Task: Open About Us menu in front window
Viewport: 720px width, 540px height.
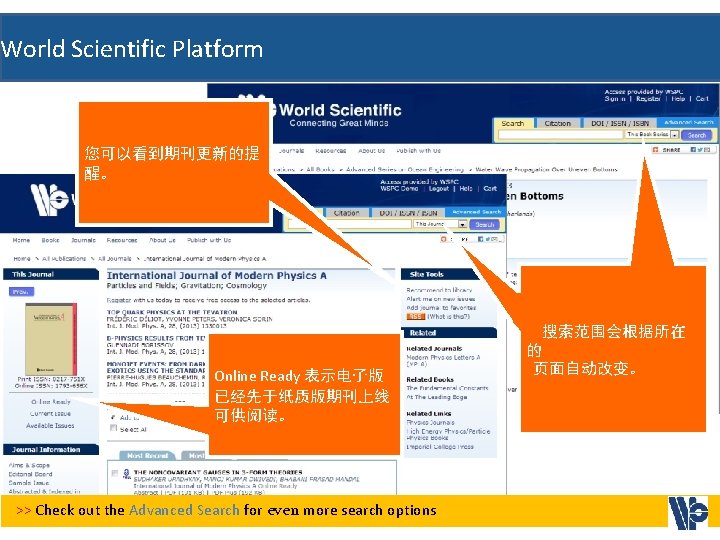Action: tap(162, 240)
